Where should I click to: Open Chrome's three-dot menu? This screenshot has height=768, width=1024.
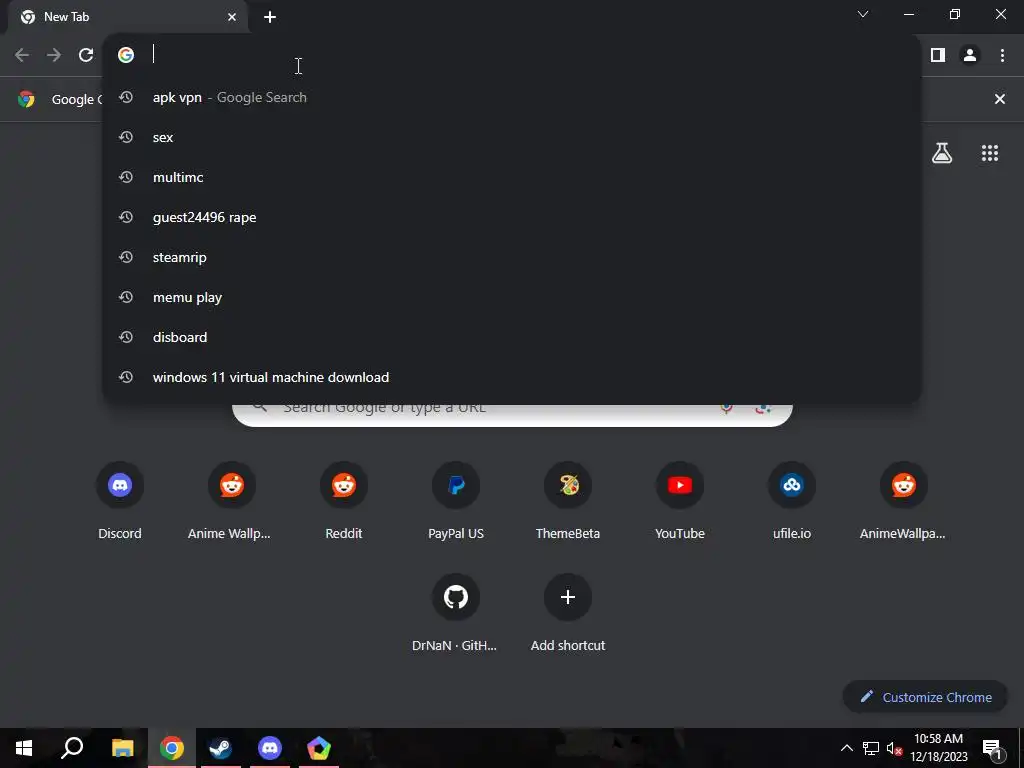[x=1002, y=55]
